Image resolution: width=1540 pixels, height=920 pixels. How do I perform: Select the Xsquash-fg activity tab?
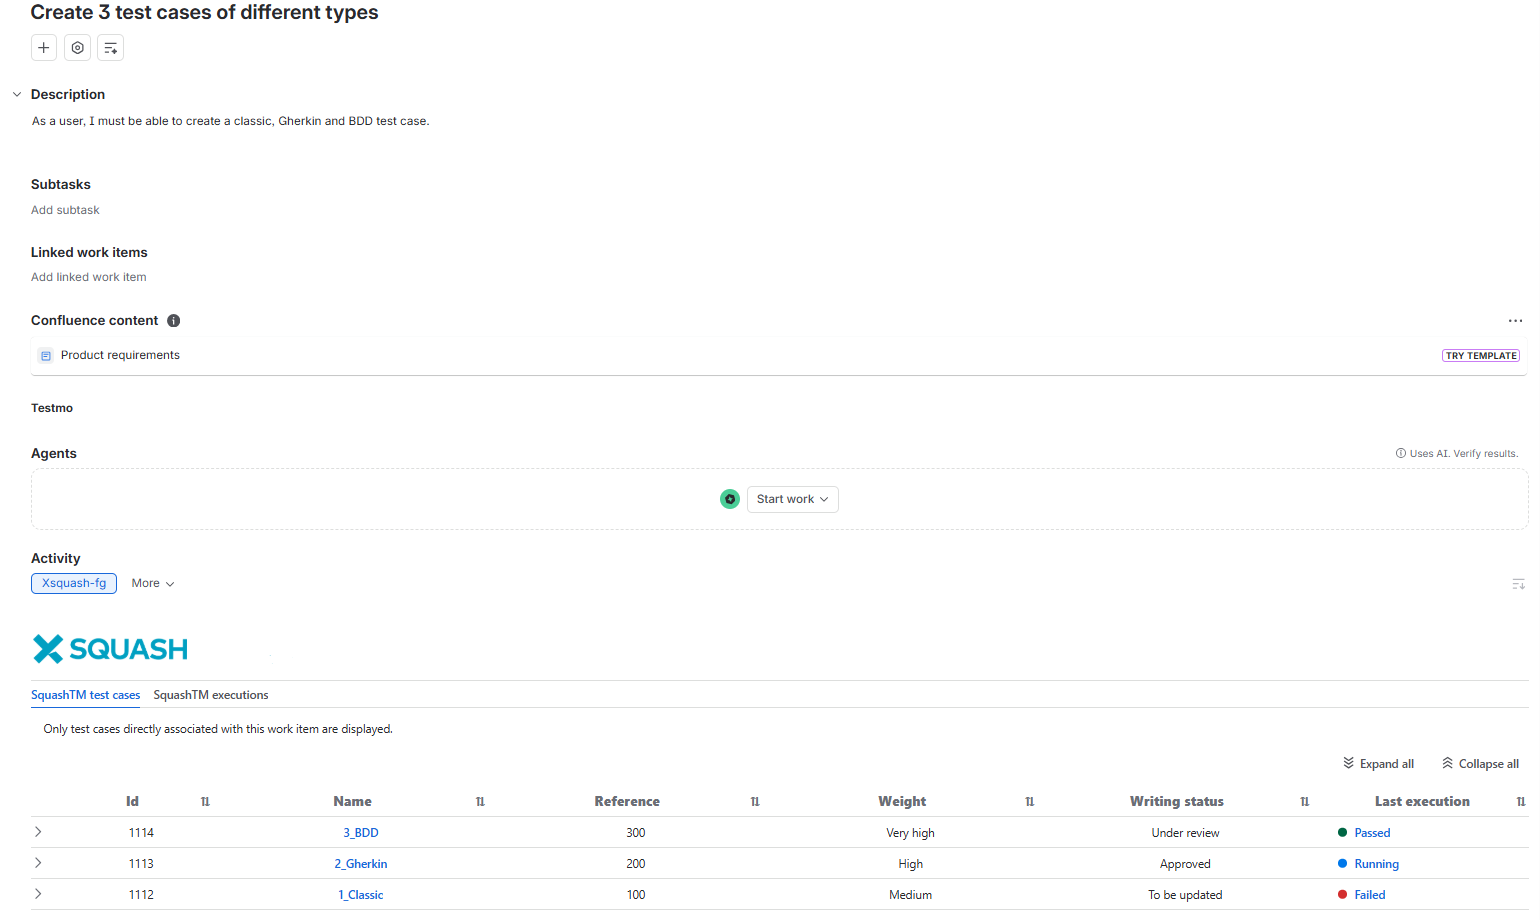click(x=74, y=584)
